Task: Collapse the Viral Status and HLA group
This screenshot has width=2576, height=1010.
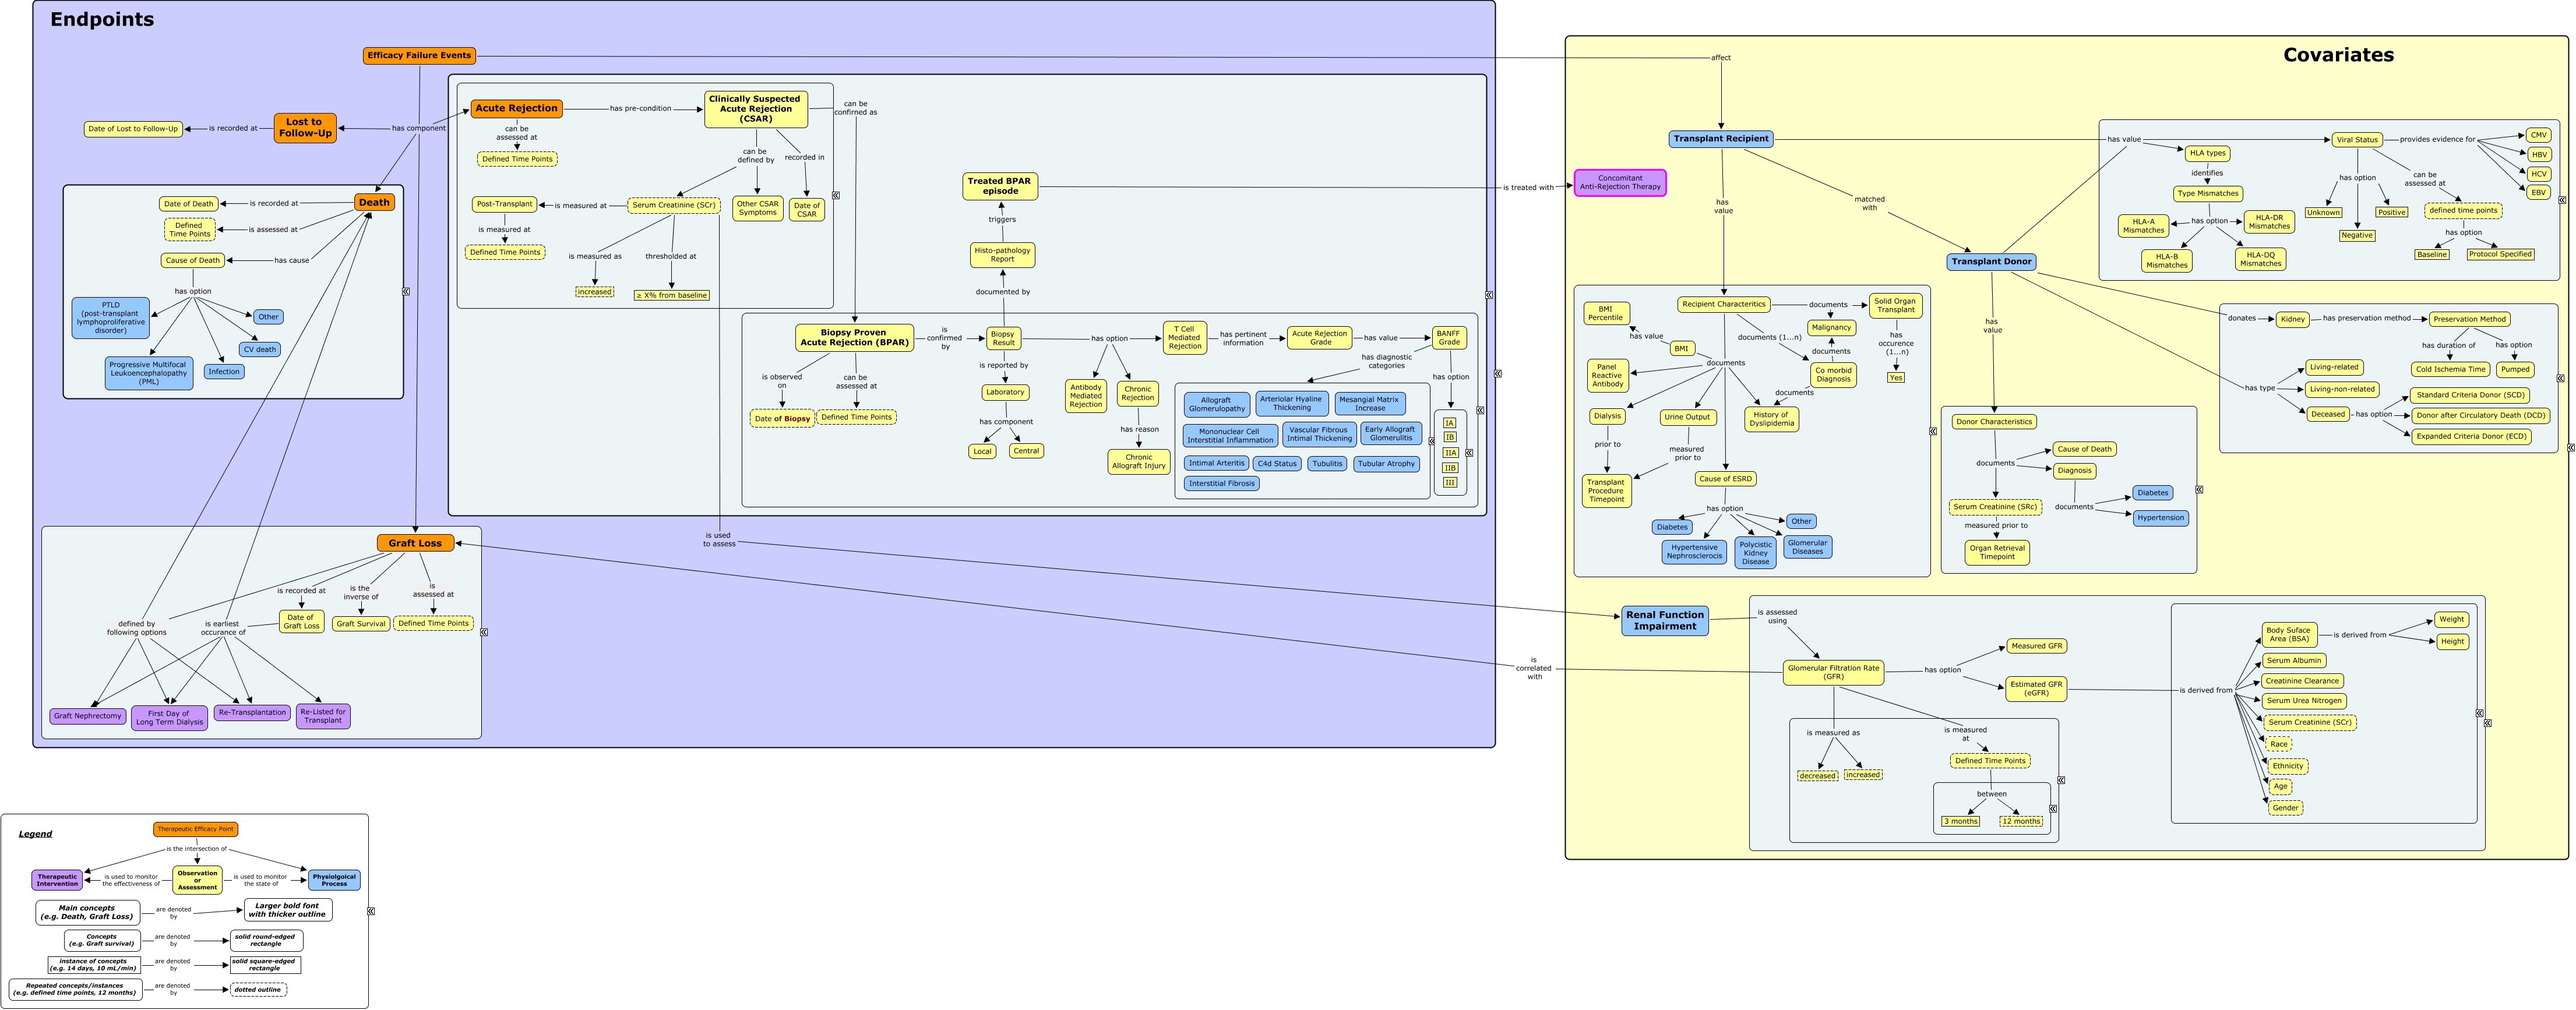Action: click(2562, 200)
